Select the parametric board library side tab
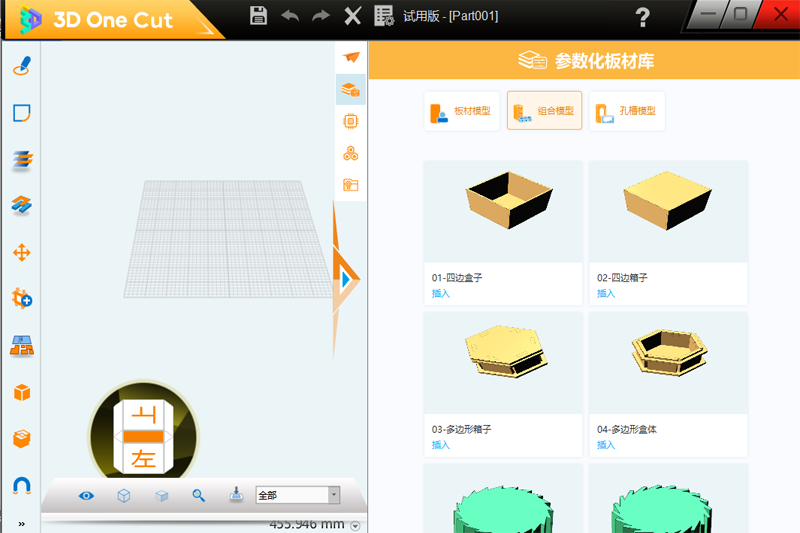This screenshot has height=533, width=800. tap(351, 89)
